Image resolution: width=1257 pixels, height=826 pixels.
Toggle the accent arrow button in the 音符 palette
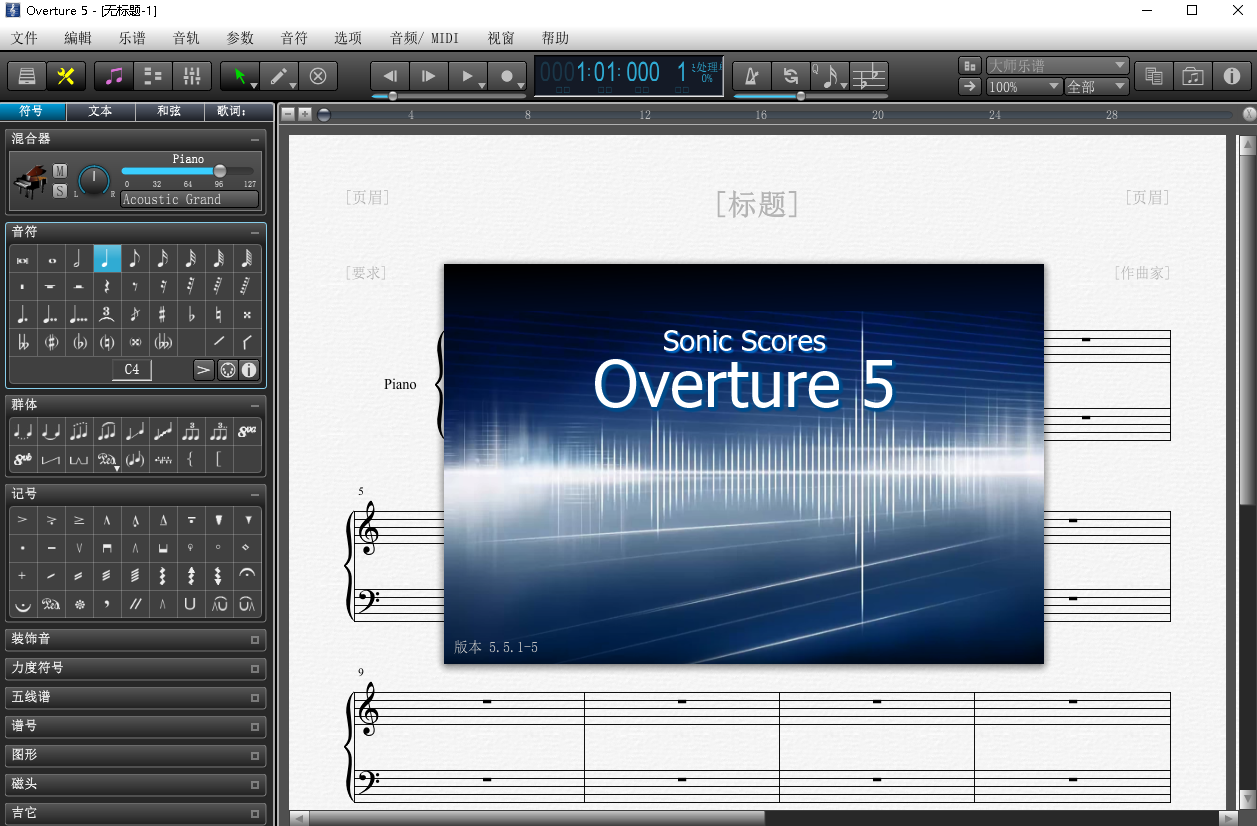[203, 370]
